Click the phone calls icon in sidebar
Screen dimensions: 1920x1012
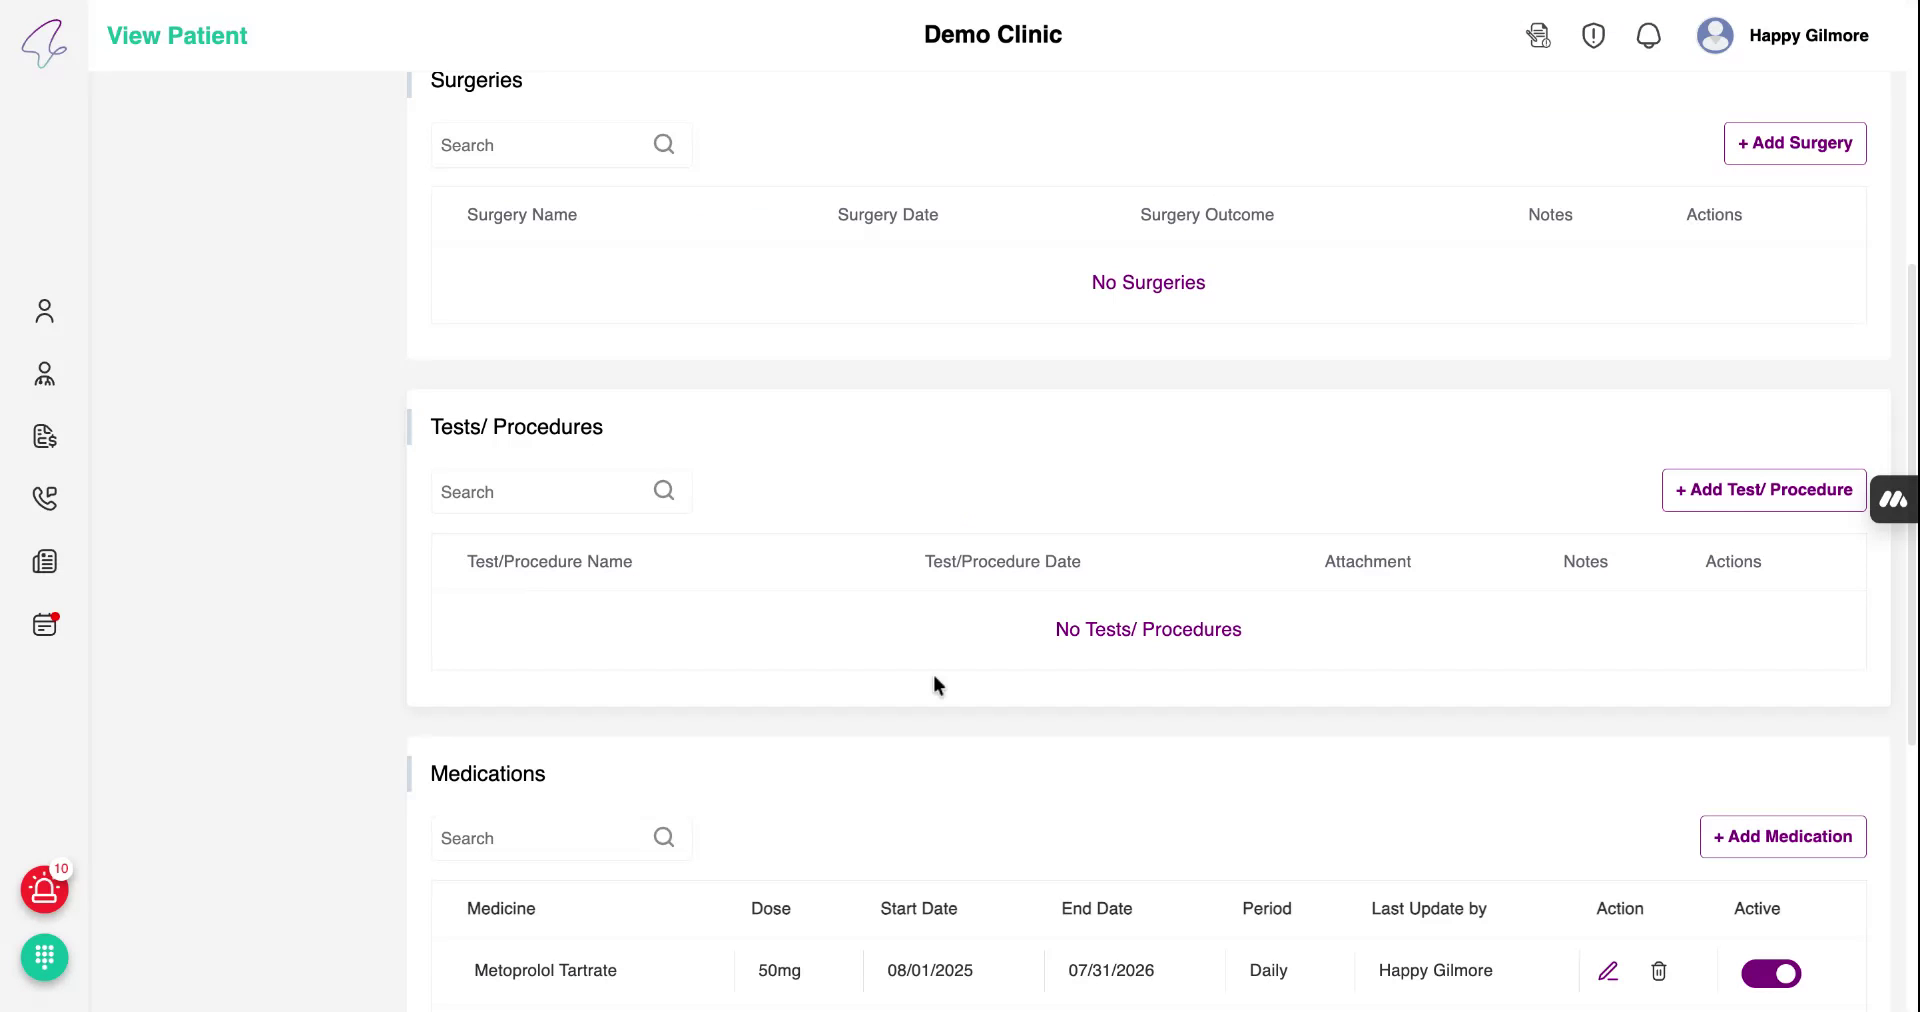tap(44, 498)
